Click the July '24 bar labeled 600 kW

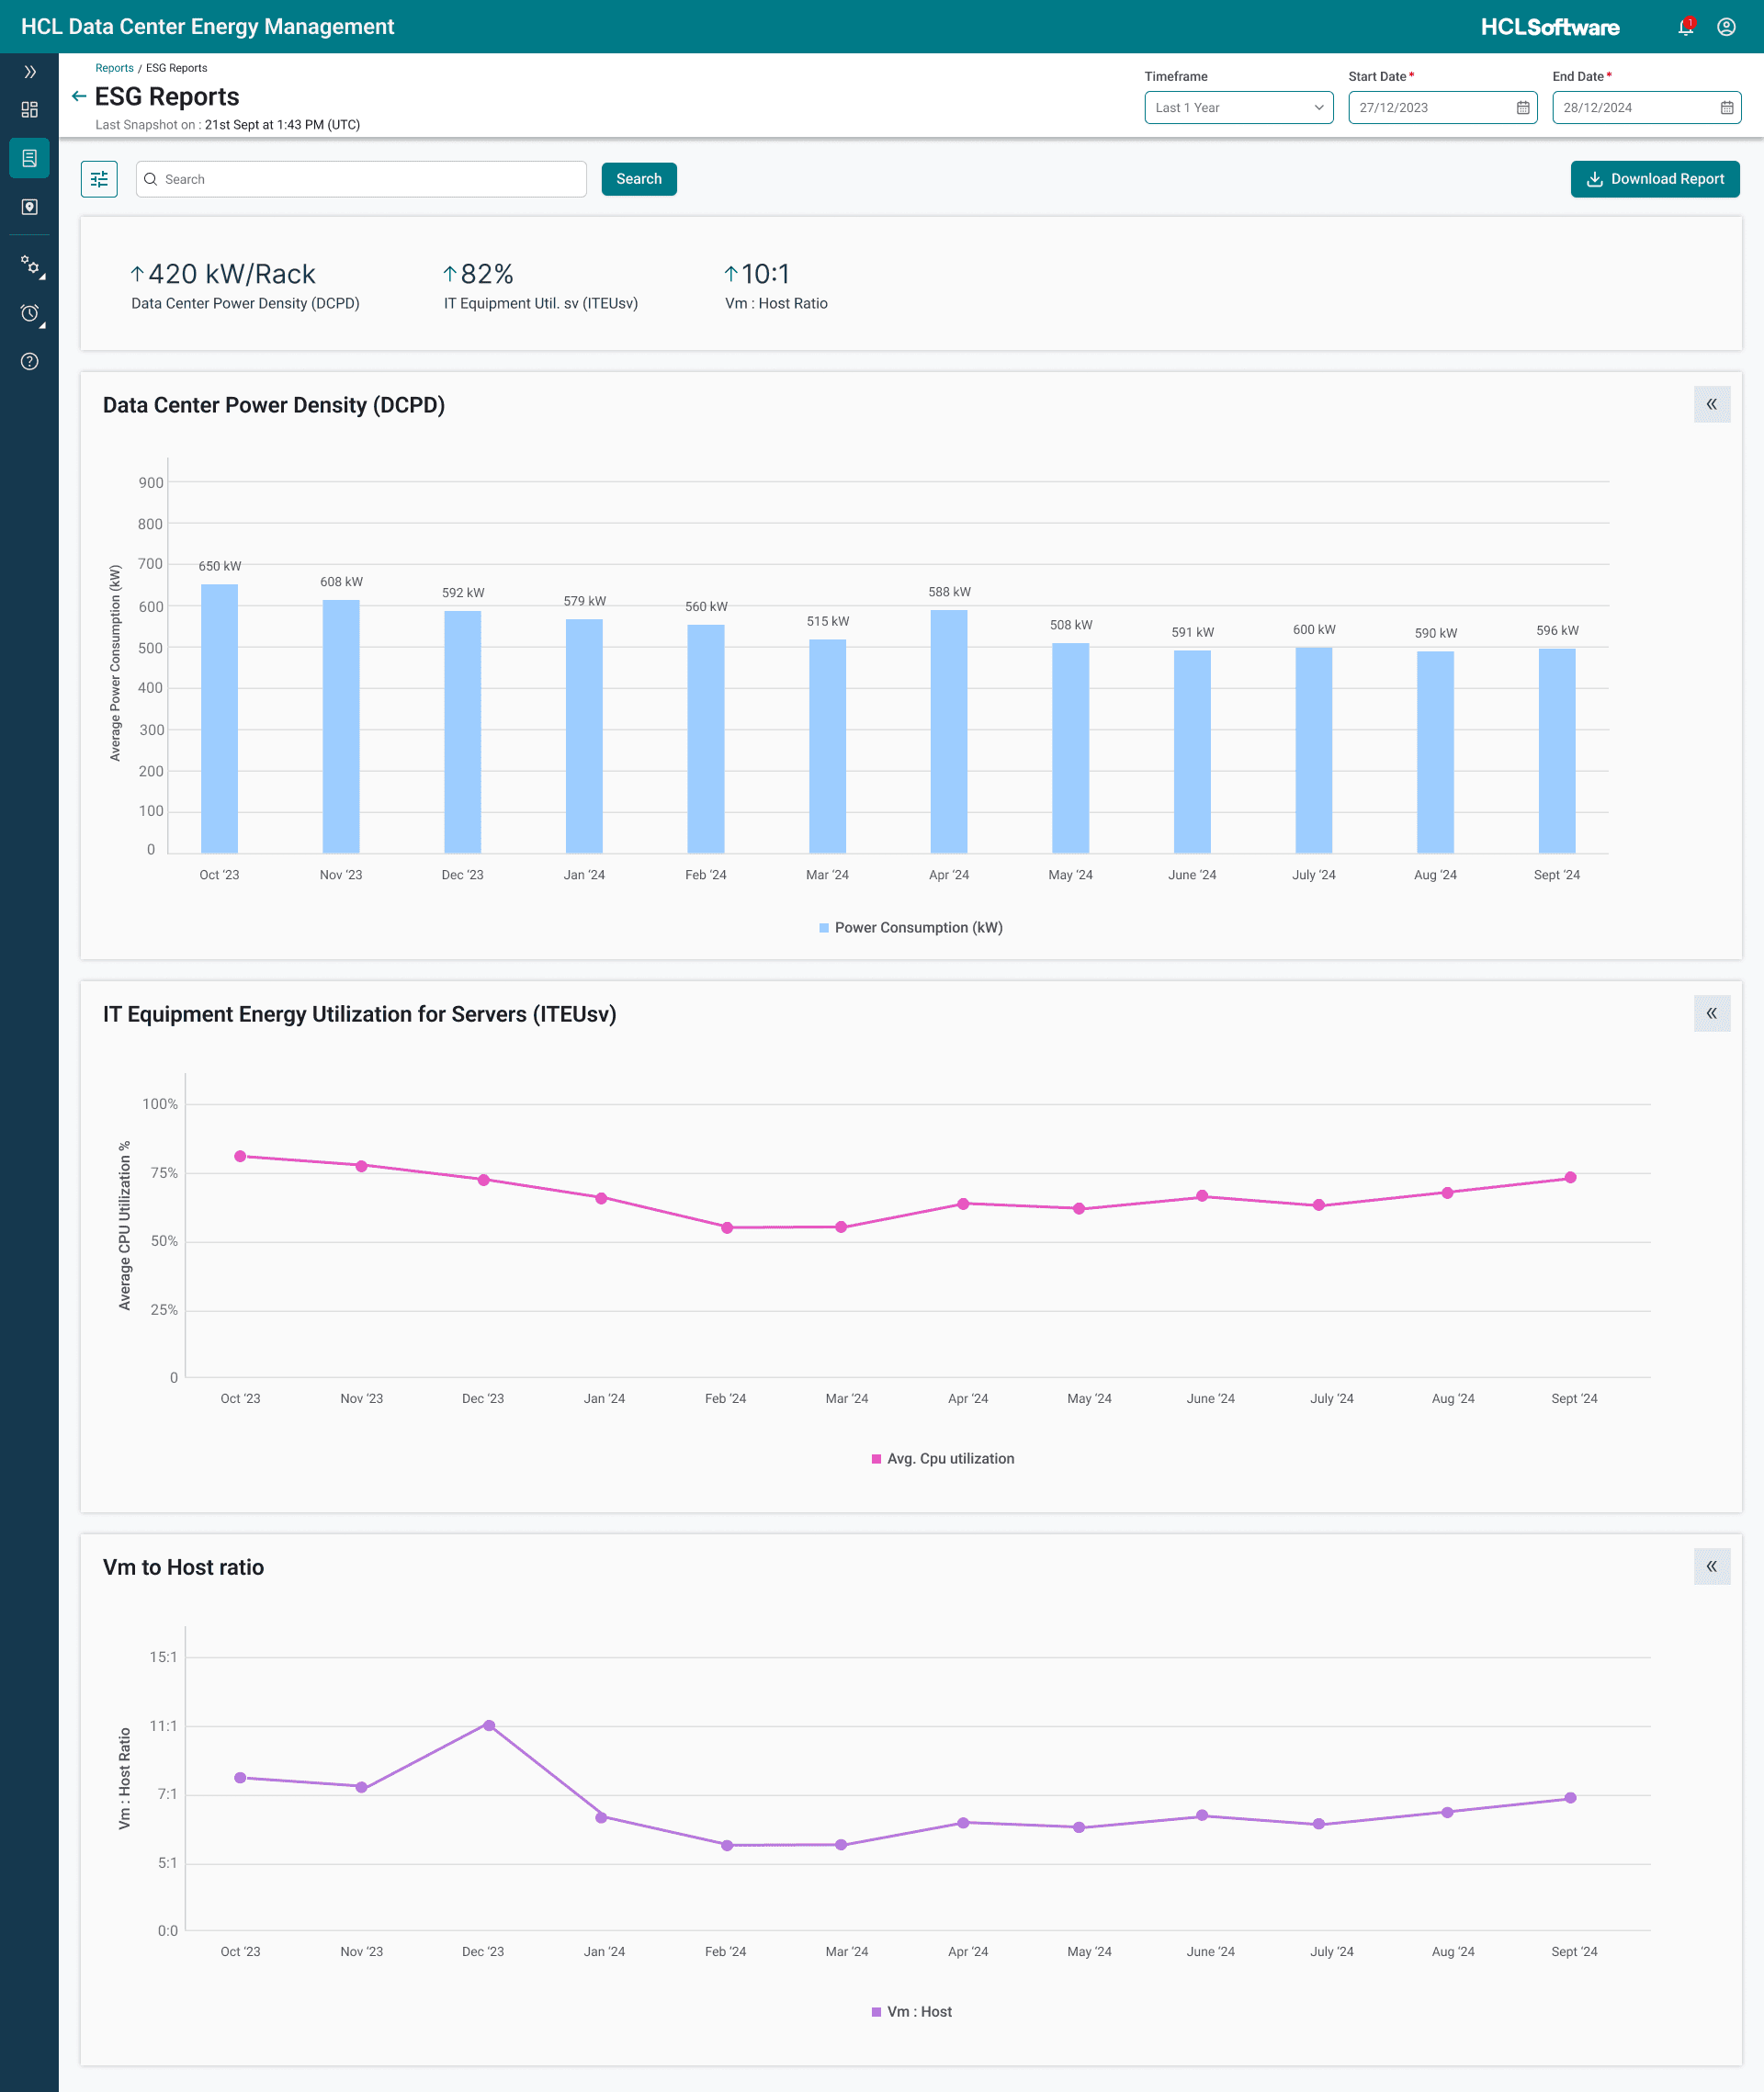click(1314, 750)
